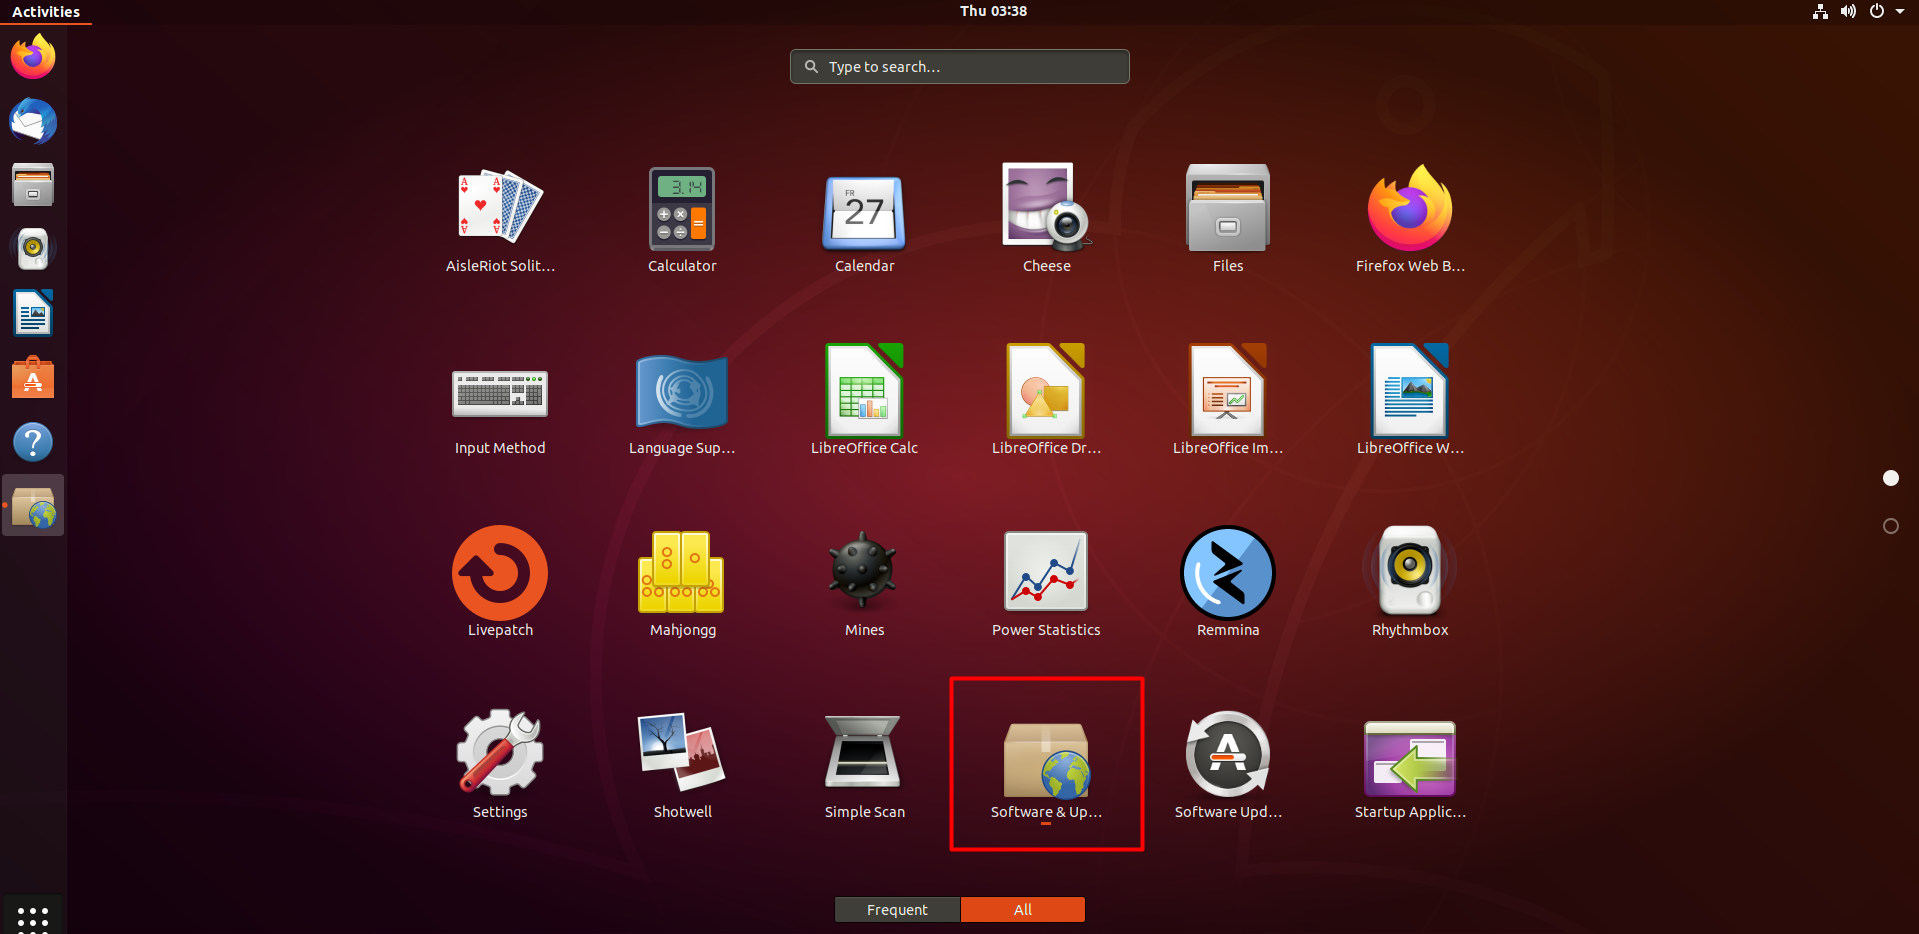This screenshot has height=934, width=1919.
Task: Open Software & Updates in app grid
Action: click(x=1046, y=765)
